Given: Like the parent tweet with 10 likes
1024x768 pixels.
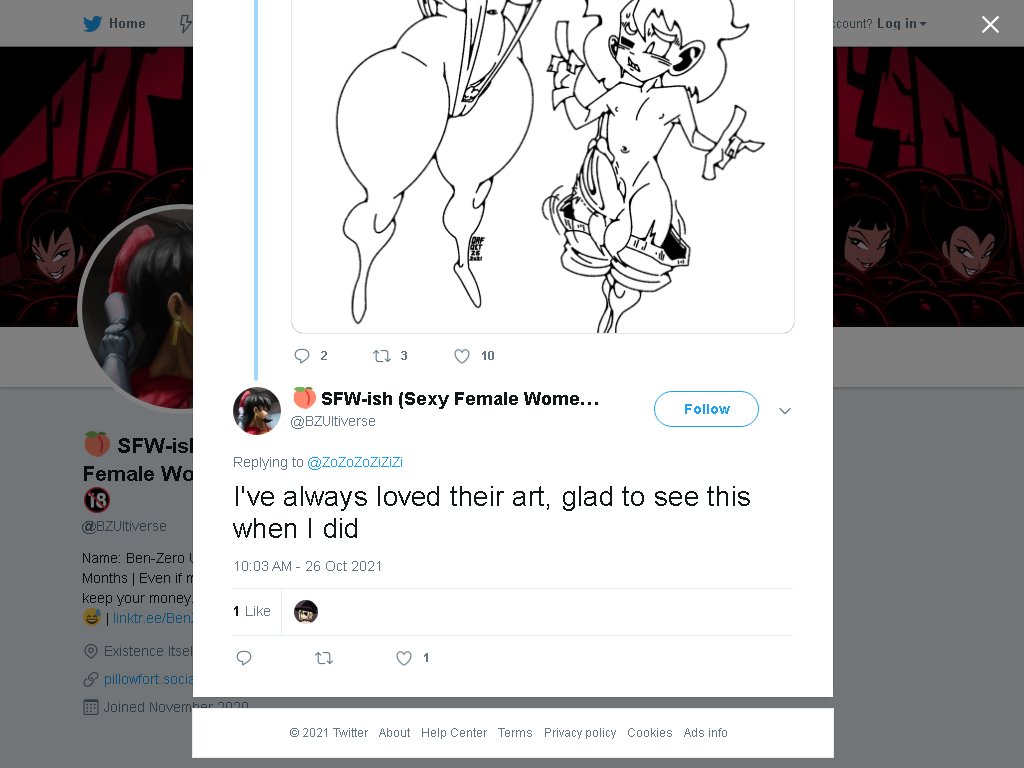Looking at the screenshot, I should point(462,356).
